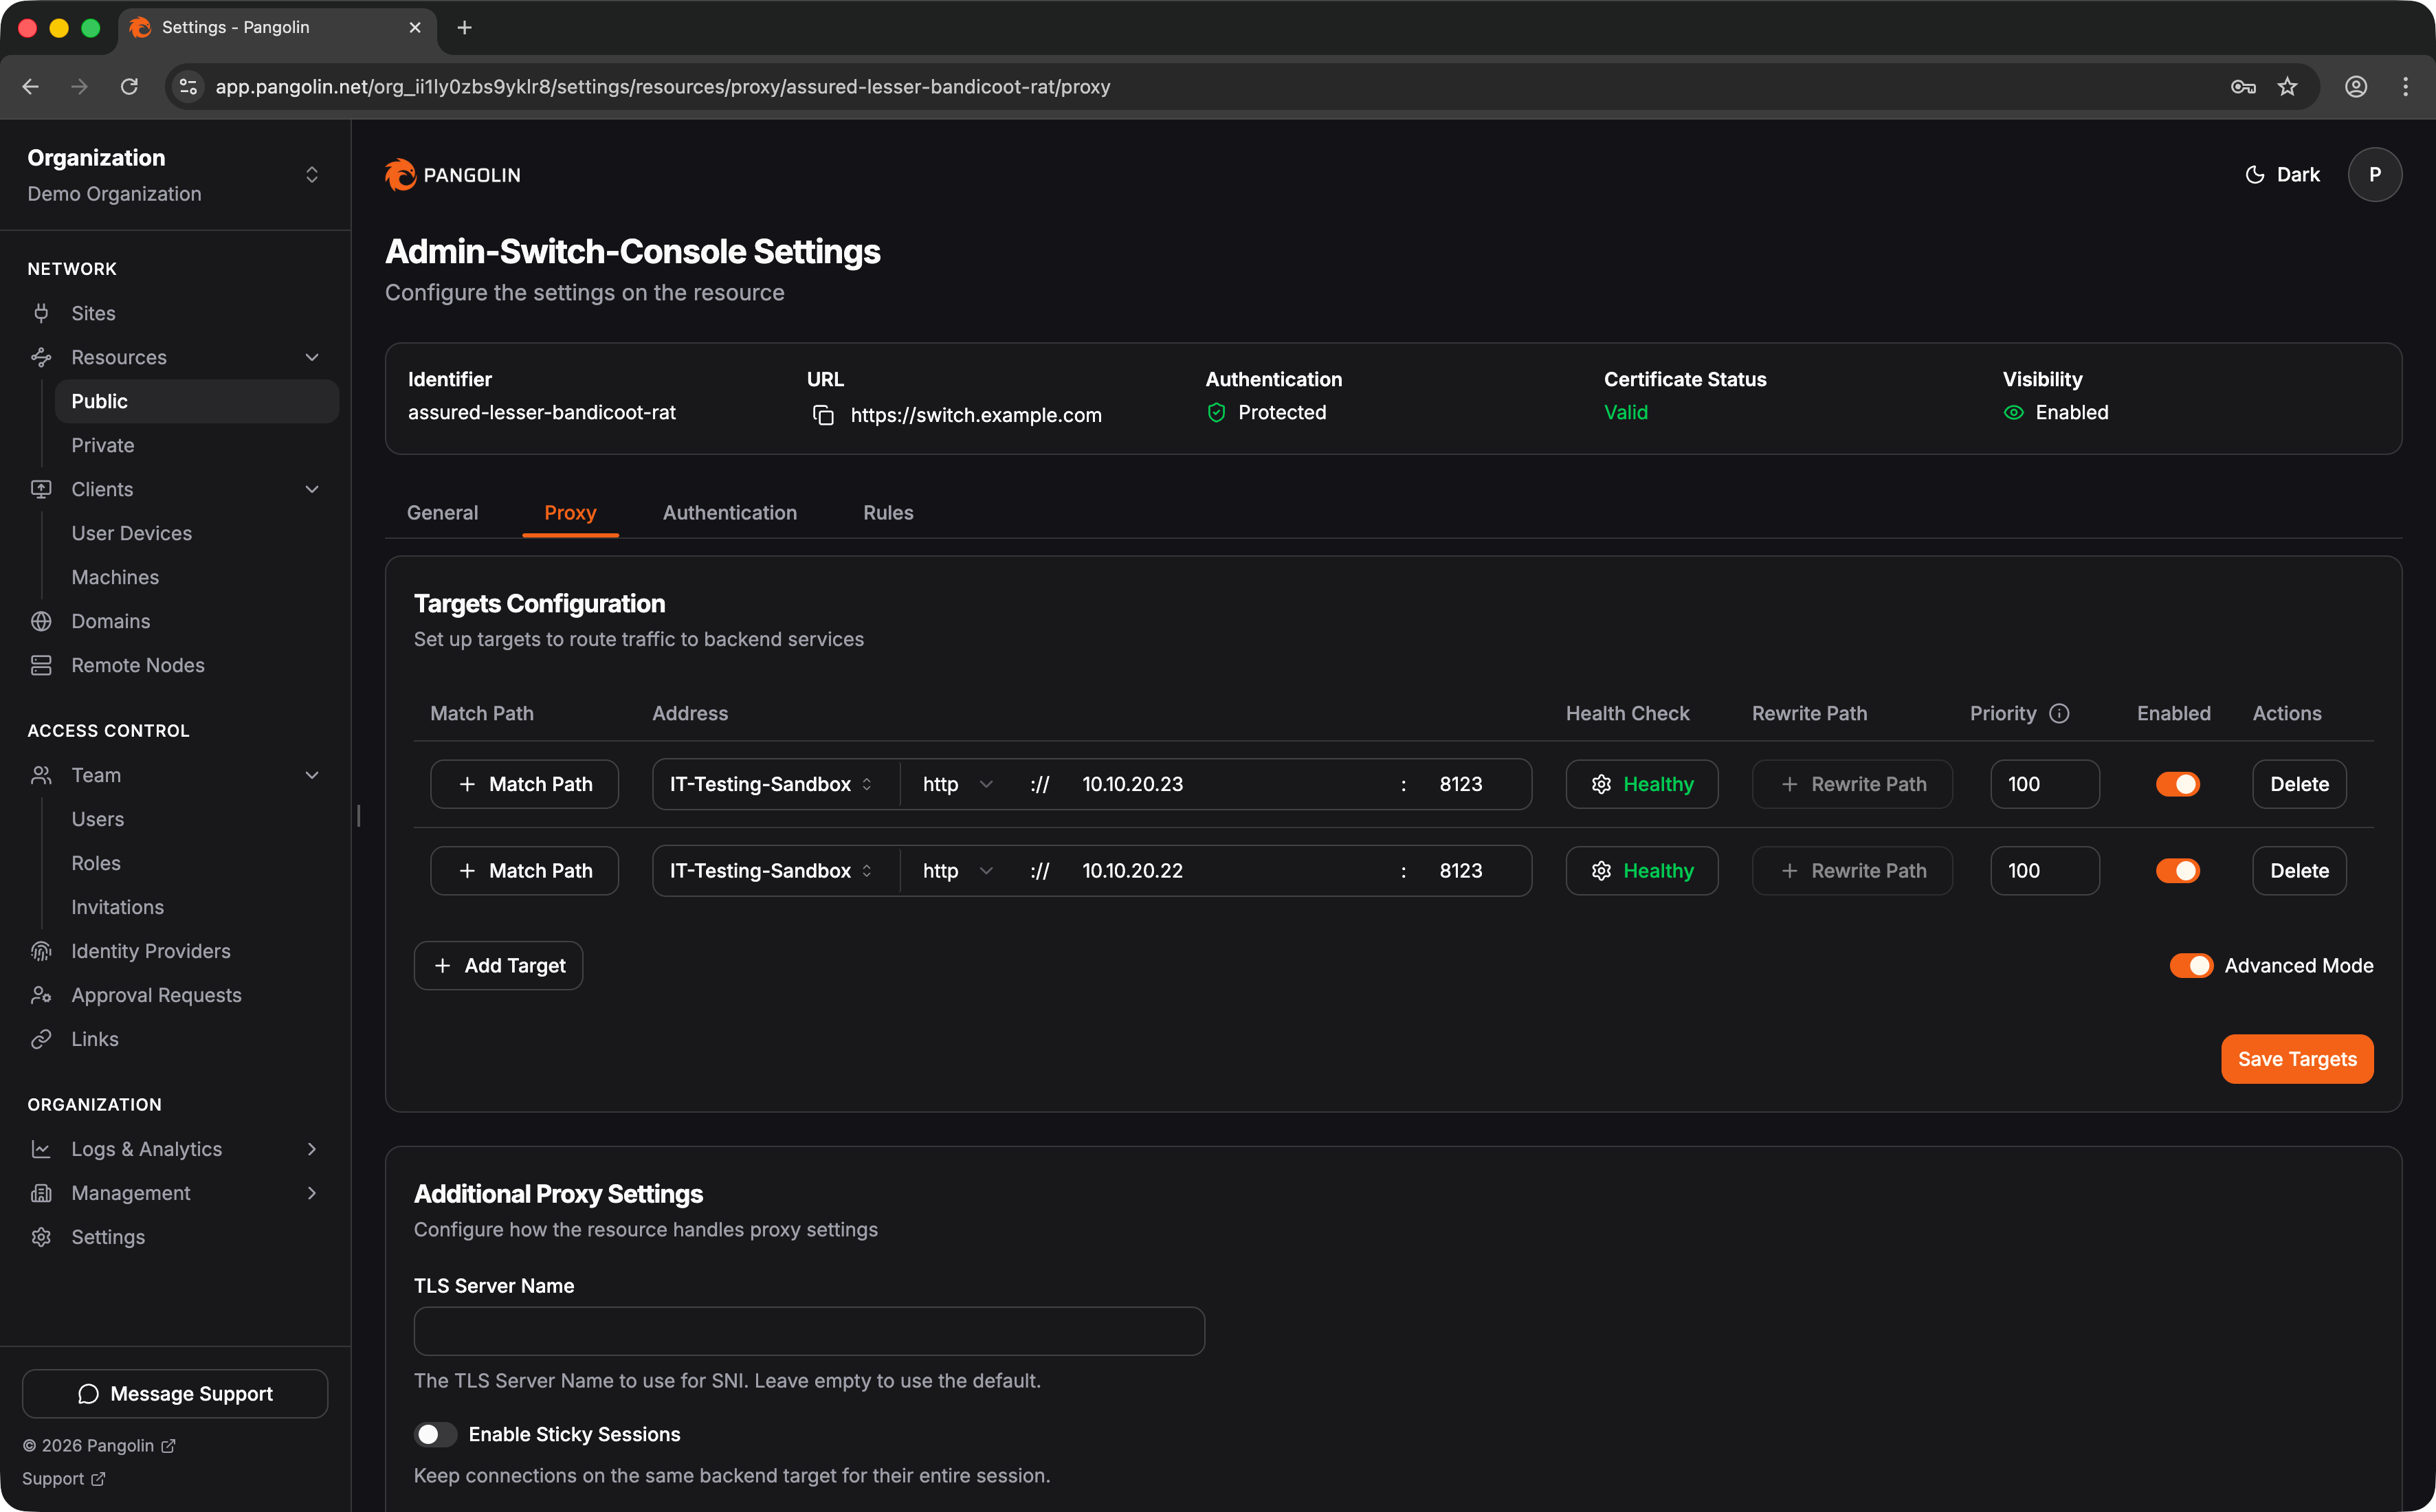Click the Domains globe icon
Viewport: 2436px width, 1512px height.
tap(41, 621)
